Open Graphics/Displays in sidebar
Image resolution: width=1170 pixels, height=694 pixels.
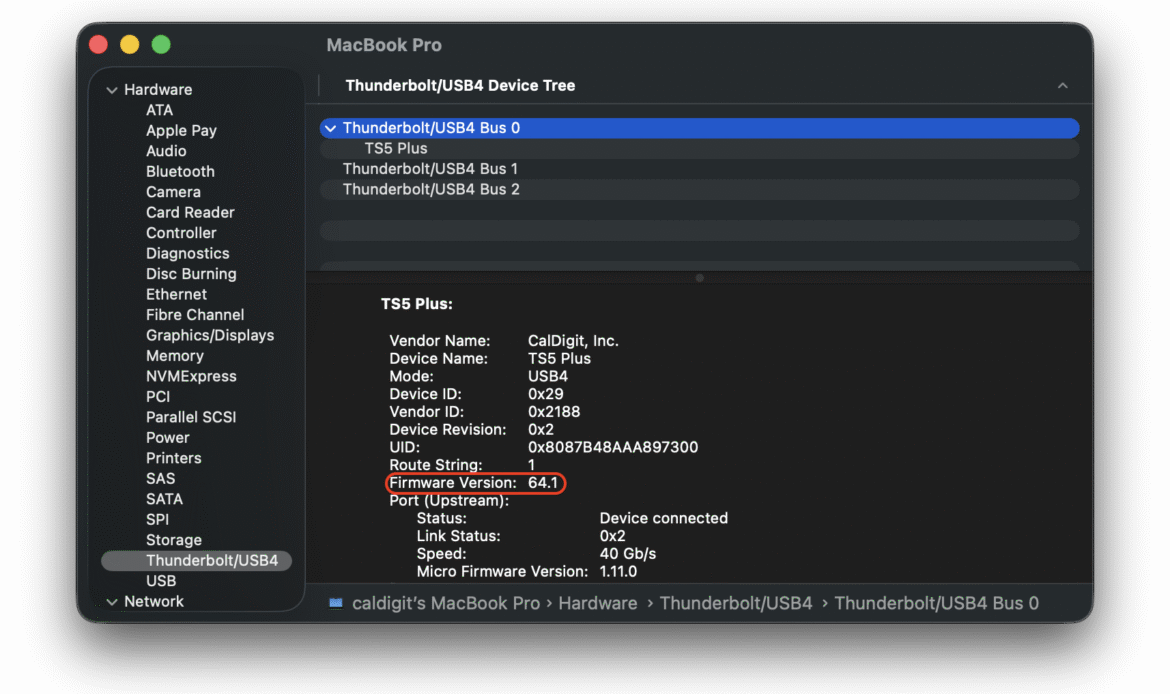[210, 335]
